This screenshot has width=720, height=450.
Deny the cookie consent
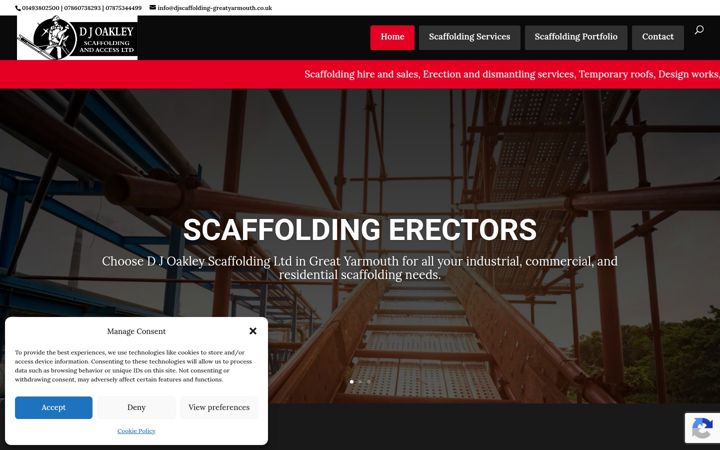136,407
